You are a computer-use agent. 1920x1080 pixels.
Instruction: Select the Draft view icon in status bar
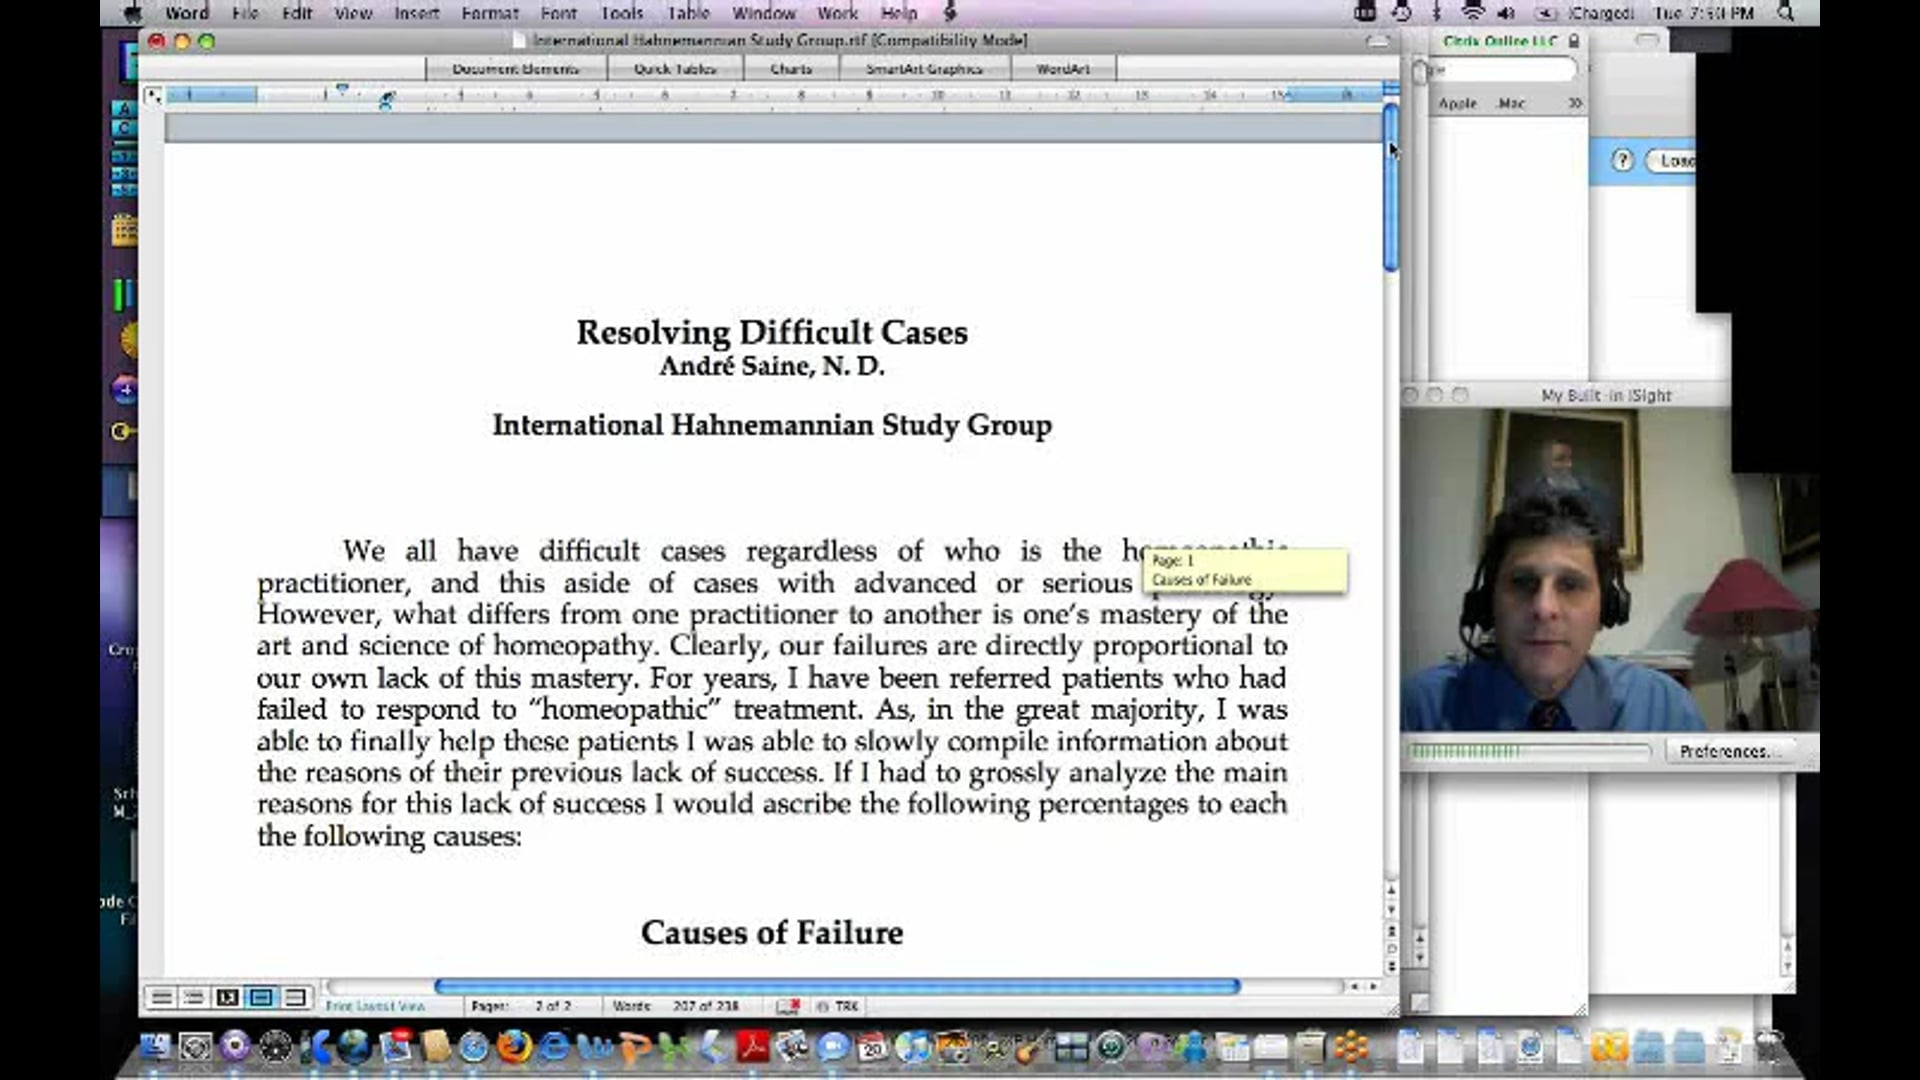click(162, 998)
